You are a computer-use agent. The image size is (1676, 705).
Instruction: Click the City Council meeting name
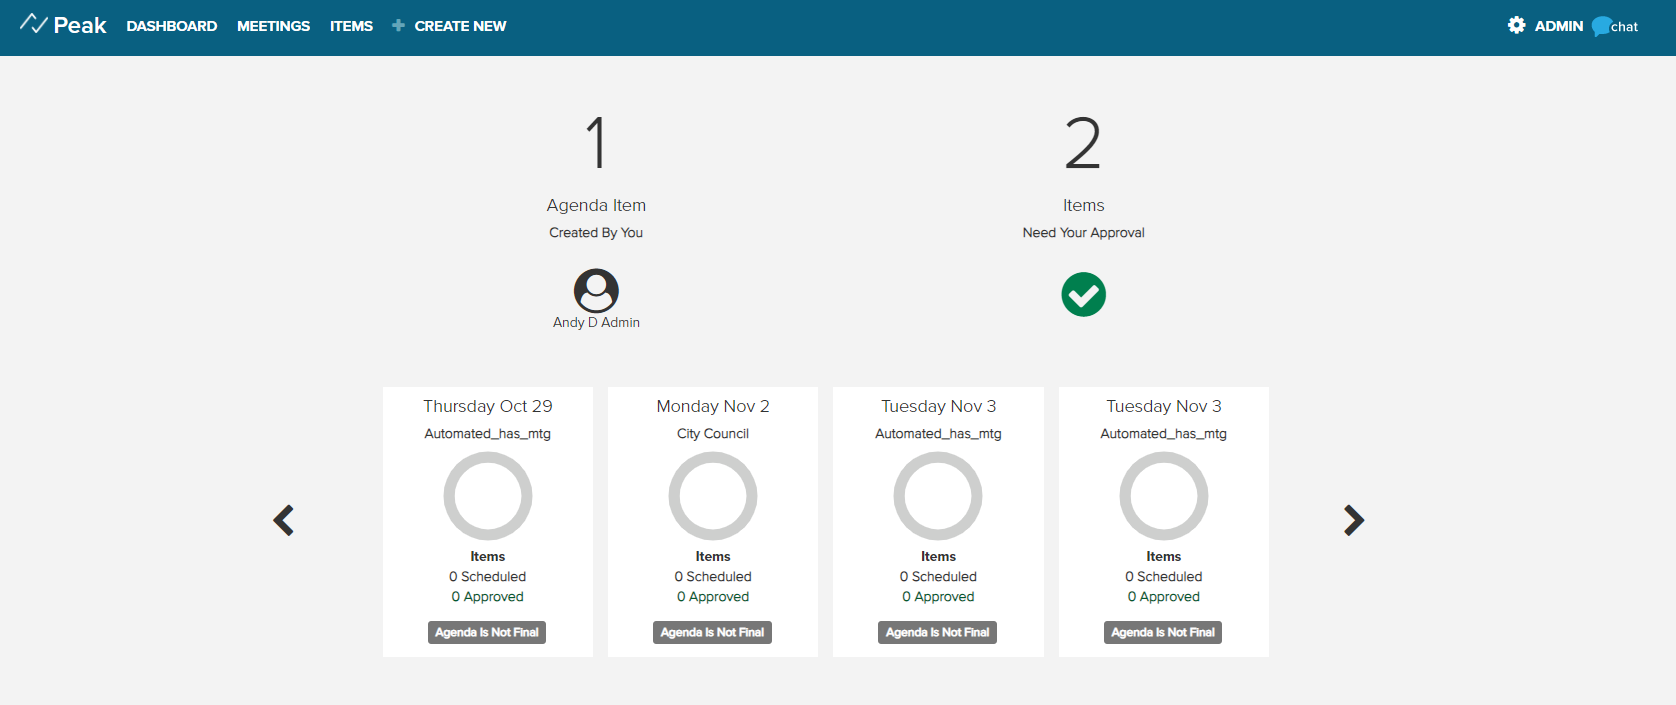tap(713, 434)
